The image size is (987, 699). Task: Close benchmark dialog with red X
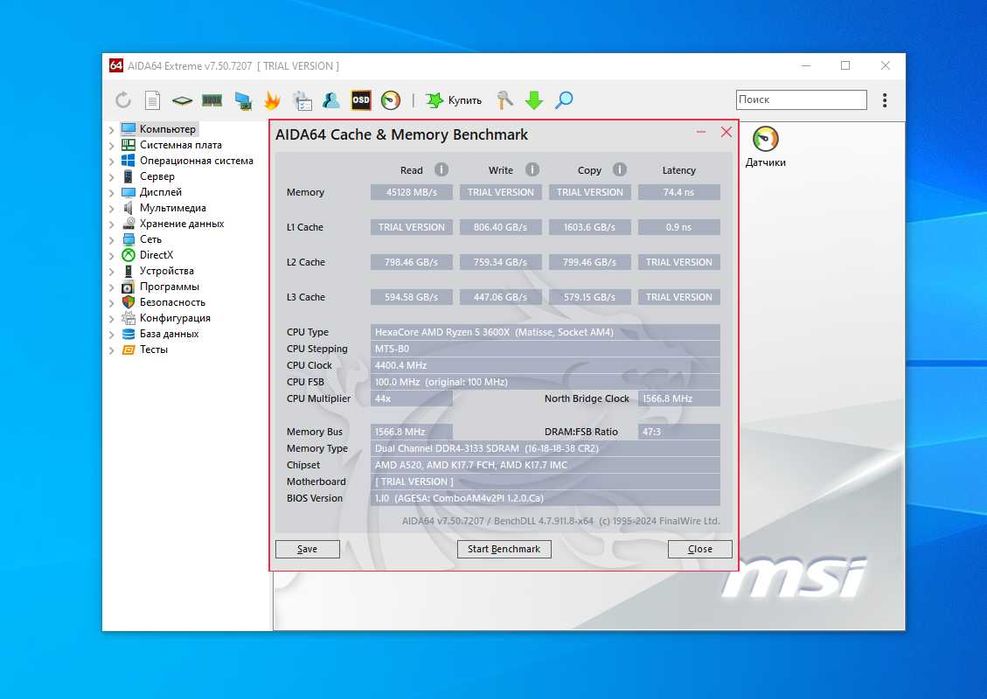point(726,132)
